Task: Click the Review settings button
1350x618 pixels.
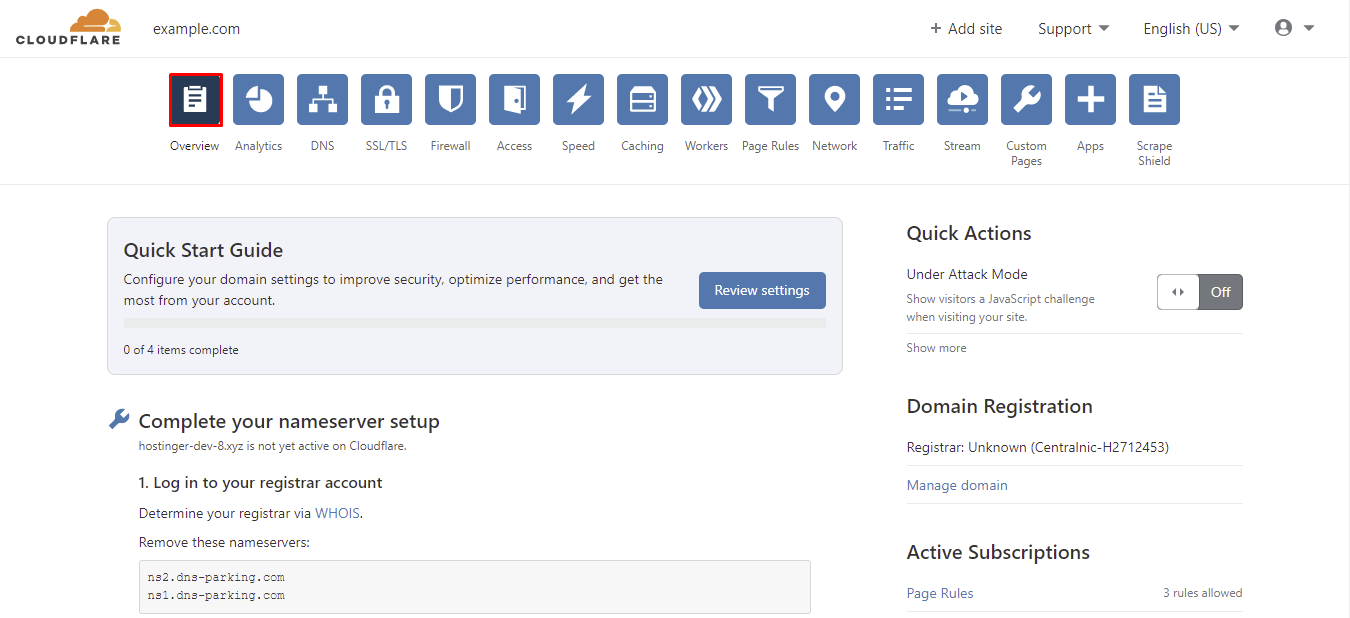Action: [762, 290]
